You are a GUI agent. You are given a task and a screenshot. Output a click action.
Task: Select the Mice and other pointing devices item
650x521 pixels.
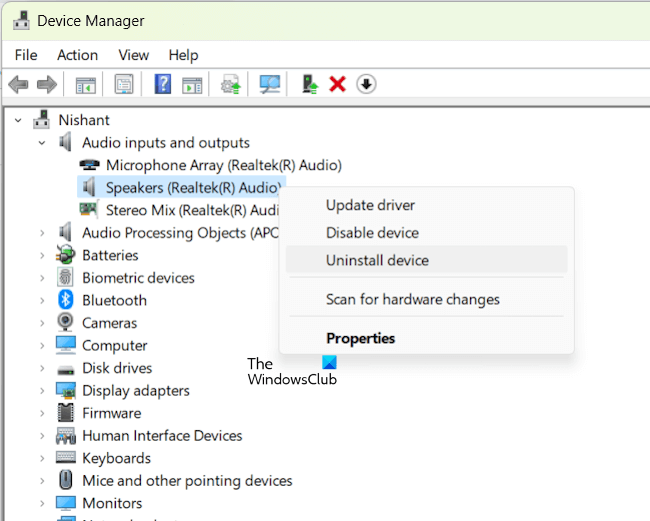pyautogui.click(x=187, y=481)
